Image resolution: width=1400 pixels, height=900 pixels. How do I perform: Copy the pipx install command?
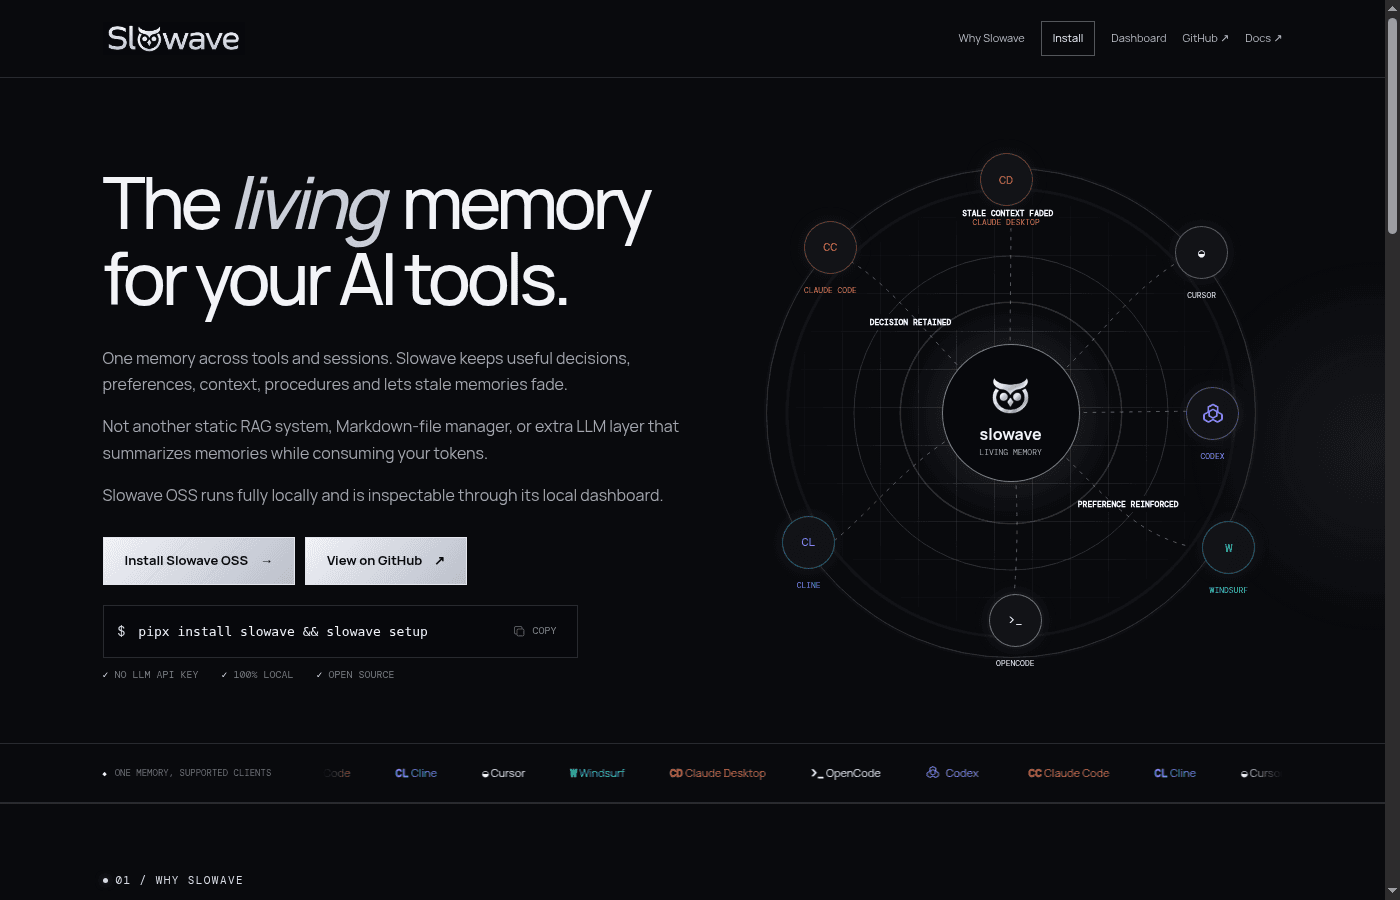[535, 631]
